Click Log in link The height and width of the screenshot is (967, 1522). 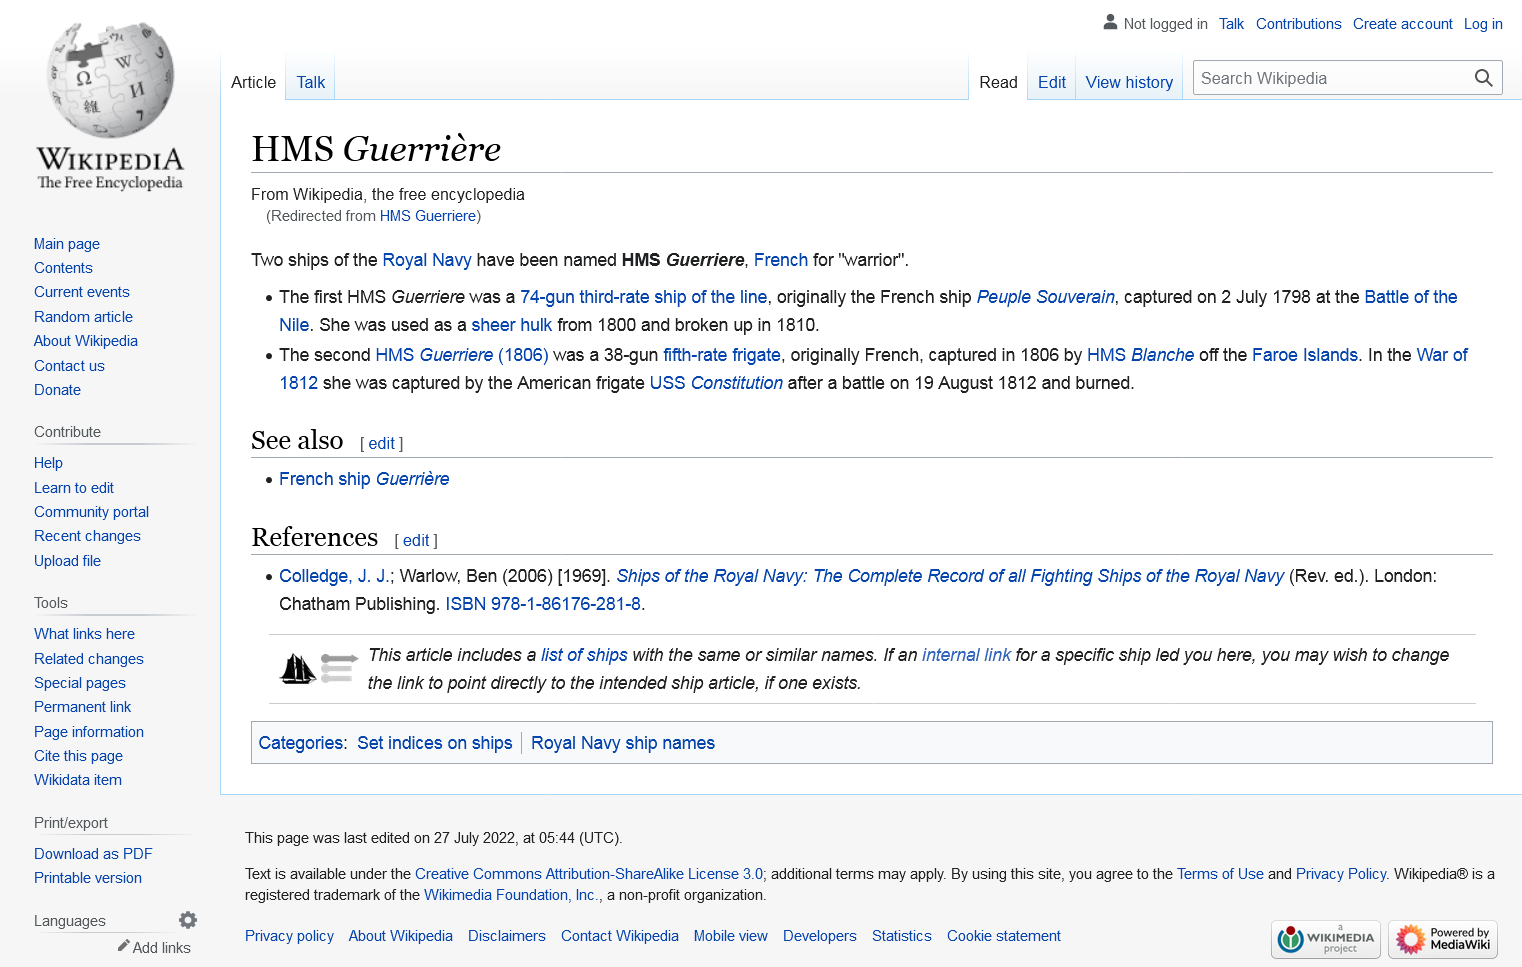pos(1483,24)
